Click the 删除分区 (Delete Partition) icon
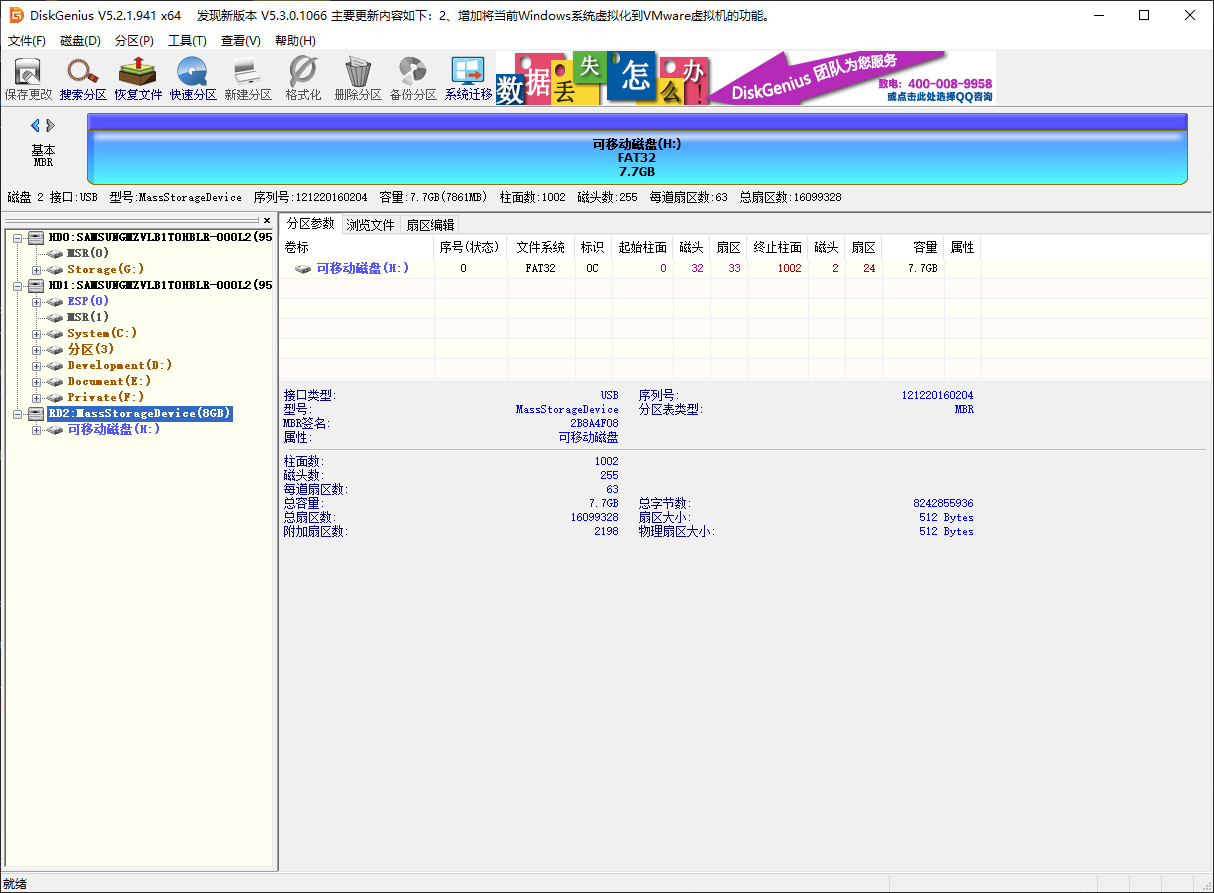 358,78
